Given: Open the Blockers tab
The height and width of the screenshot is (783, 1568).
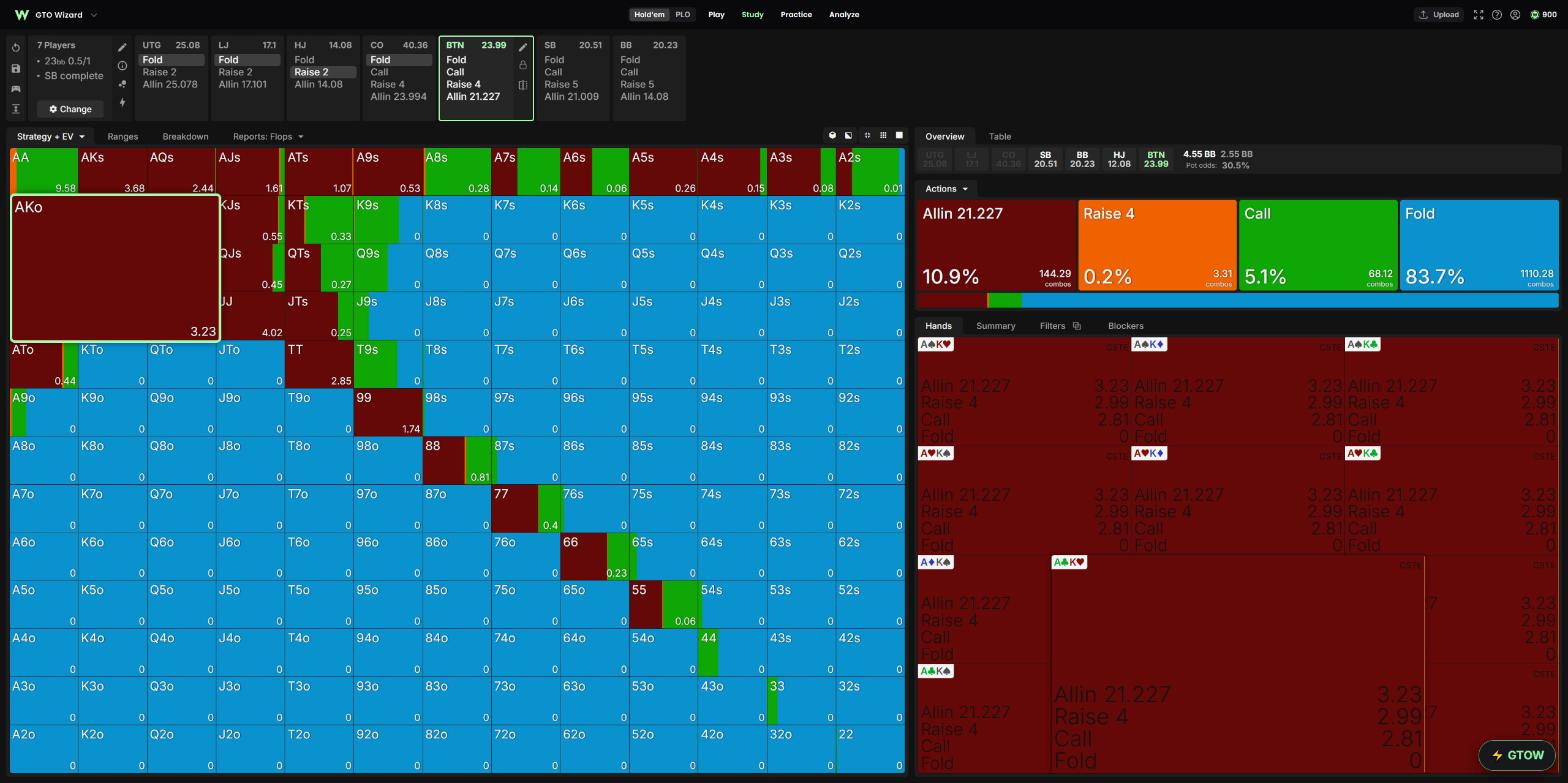Looking at the screenshot, I should pos(1125,326).
